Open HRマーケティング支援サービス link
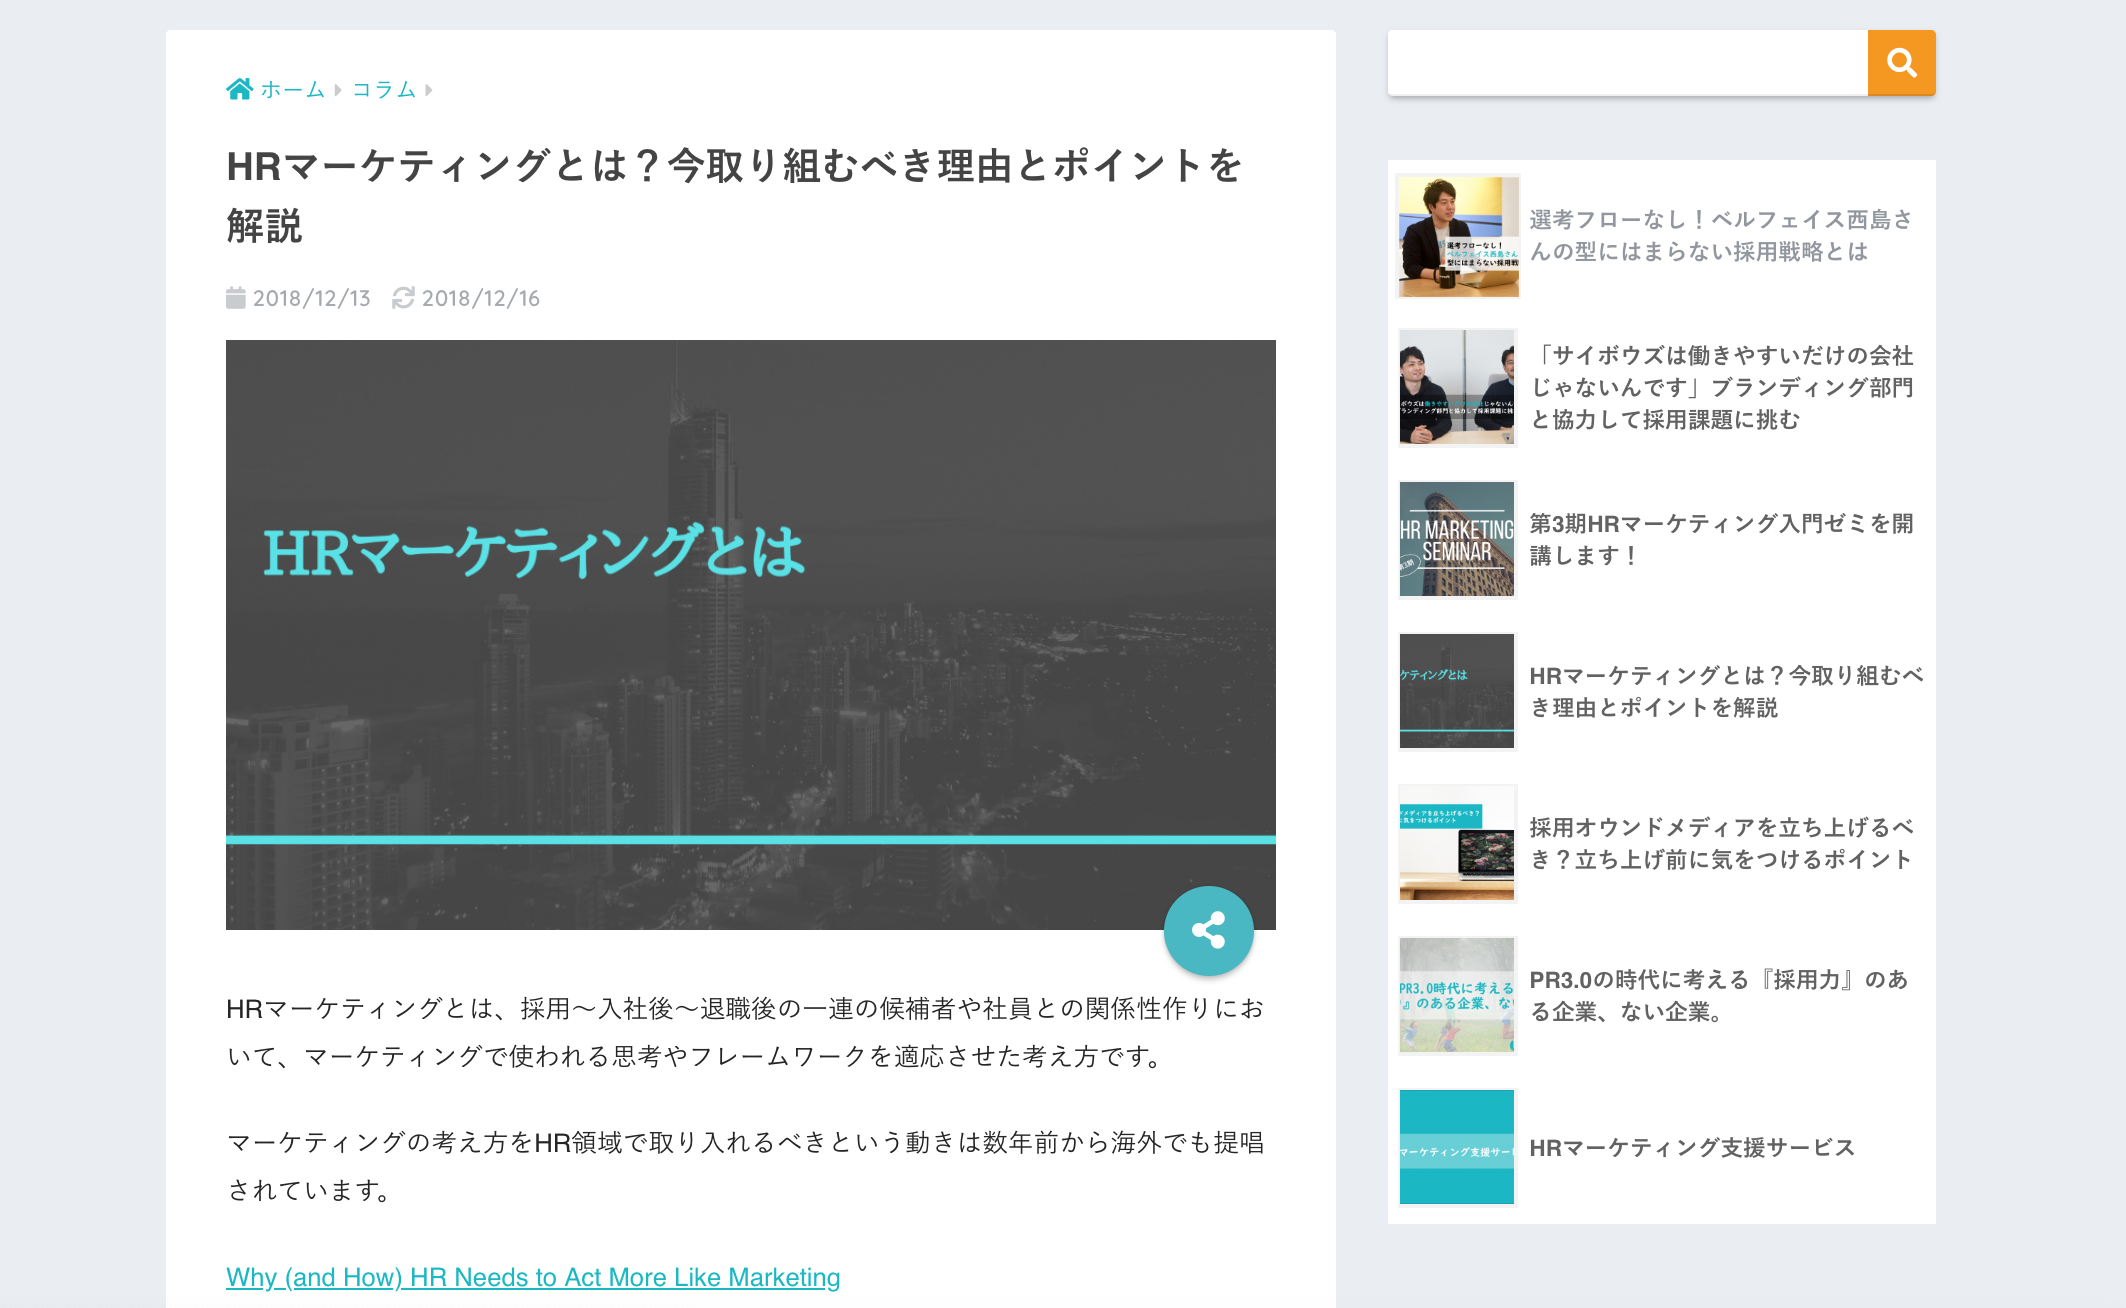 (x=1692, y=1147)
